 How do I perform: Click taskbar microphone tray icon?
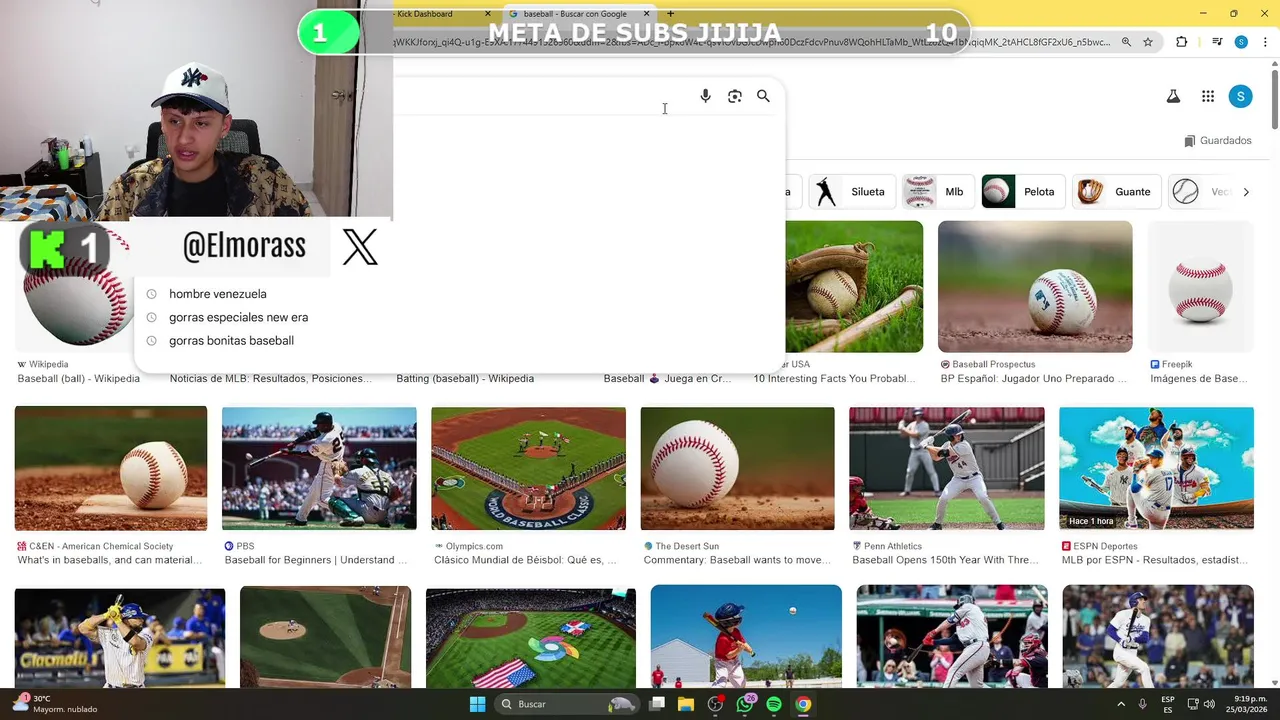point(1143,704)
